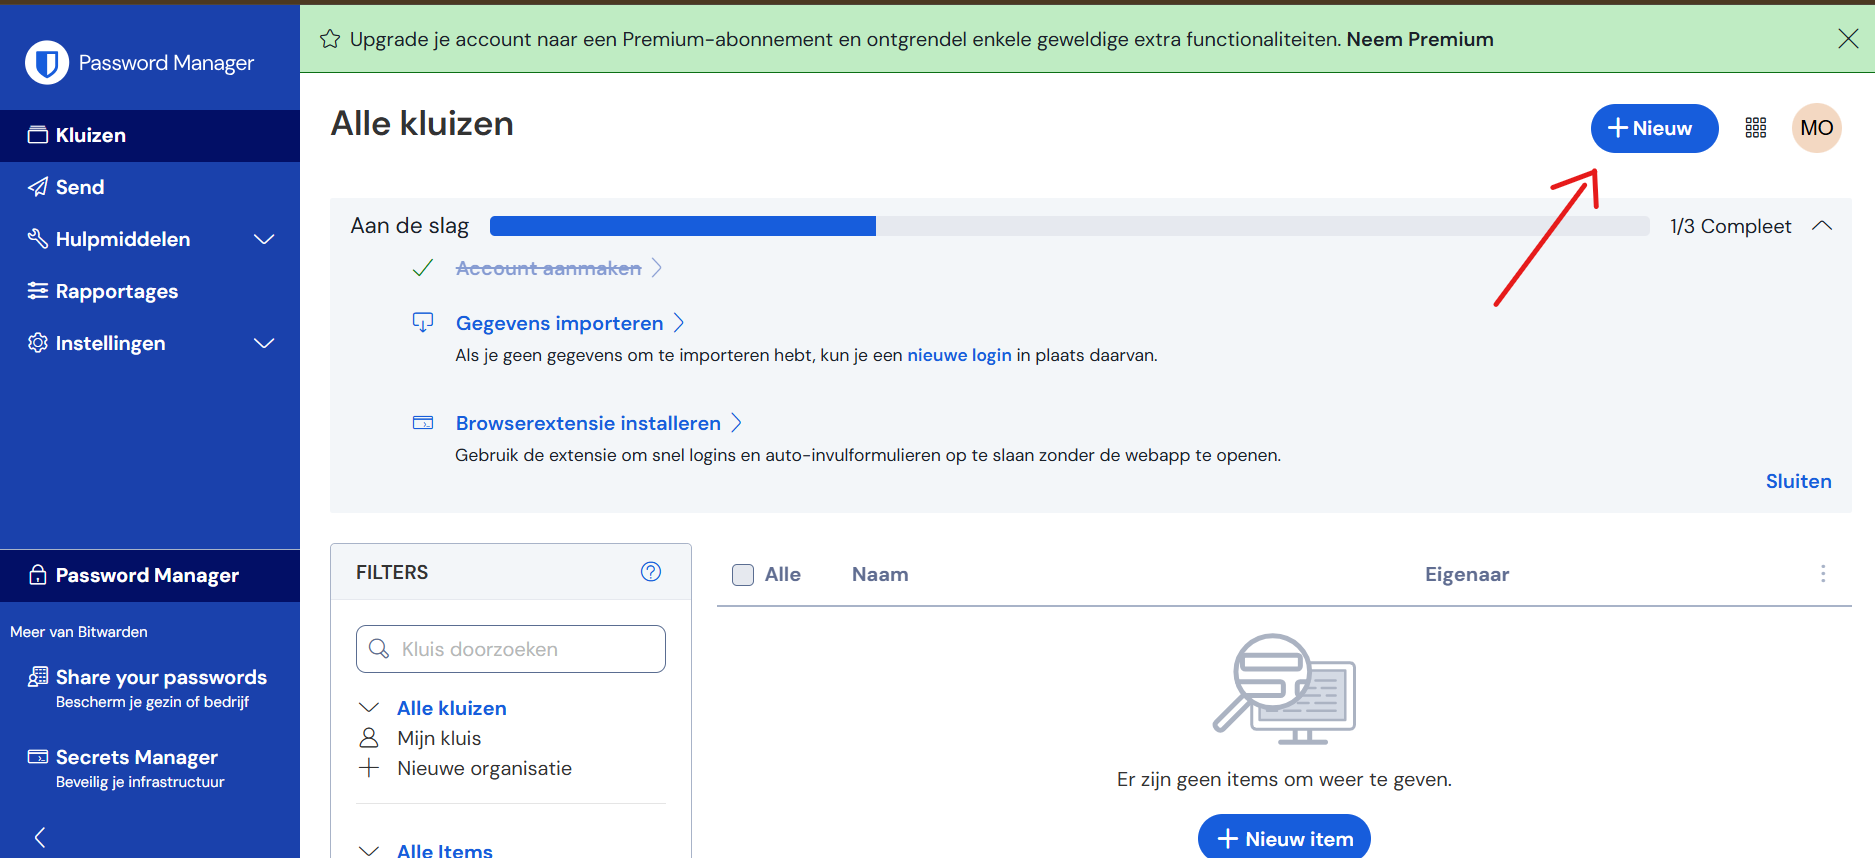Screen dimensions: 1875x858
Task: Expand the Instellingen chevron
Action: click(x=264, y=343)
